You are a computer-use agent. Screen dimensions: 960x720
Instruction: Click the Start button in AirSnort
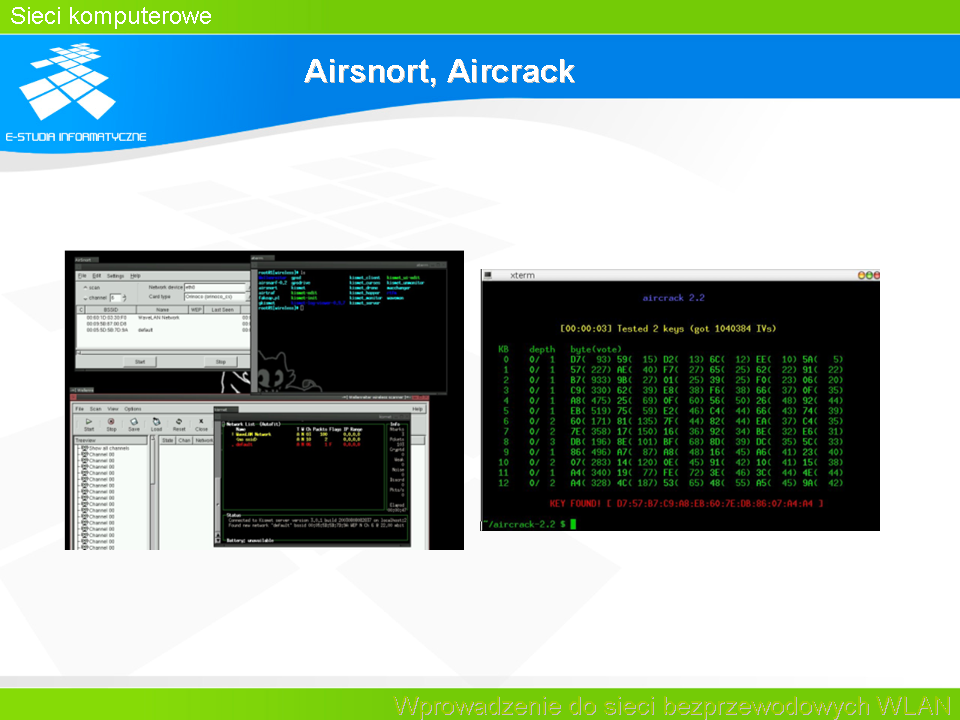click(140, 362)
